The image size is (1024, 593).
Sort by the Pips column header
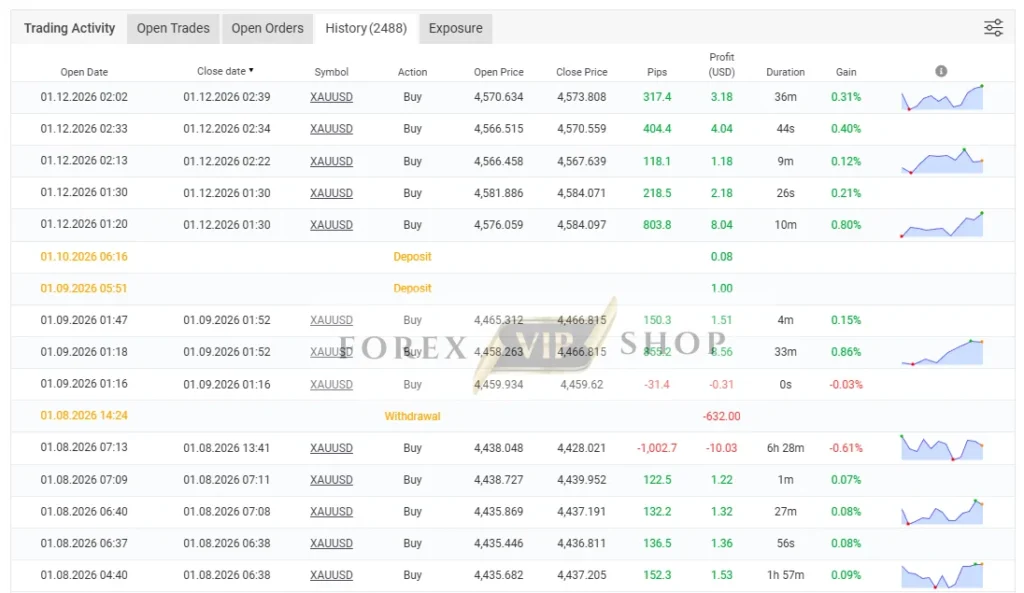click(657, 72)
